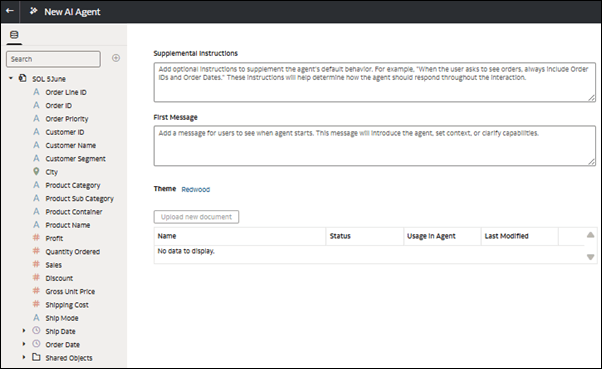This screenshot has width=602, height=369.
Task: Focus the Search field in data panel
Action: (53, 59)
